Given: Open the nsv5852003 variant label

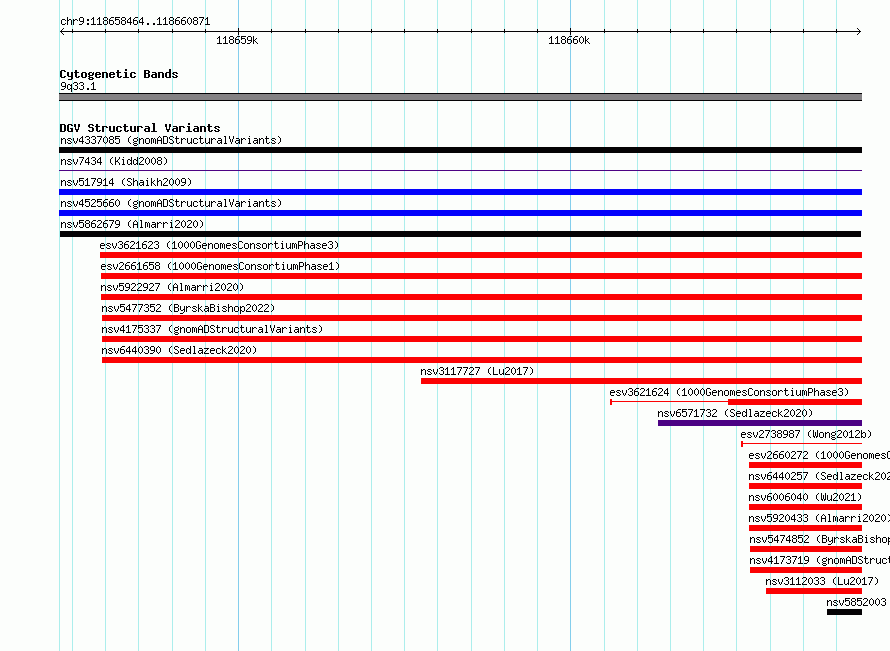Looking at the screenshot, I should click(856, 602).
